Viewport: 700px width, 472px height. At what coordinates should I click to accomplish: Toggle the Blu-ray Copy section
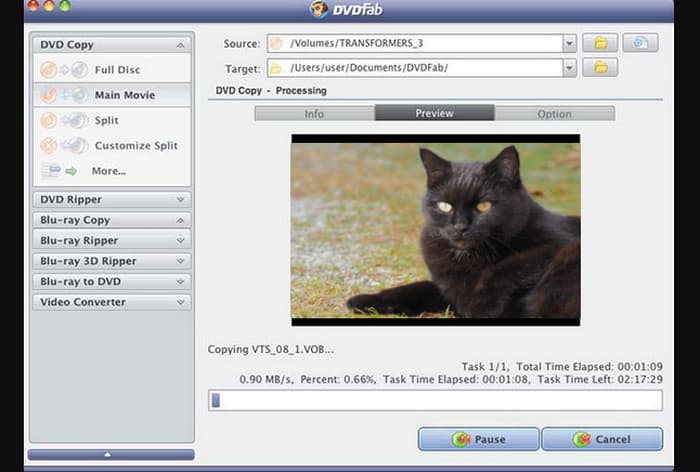[x=112, y=220]
